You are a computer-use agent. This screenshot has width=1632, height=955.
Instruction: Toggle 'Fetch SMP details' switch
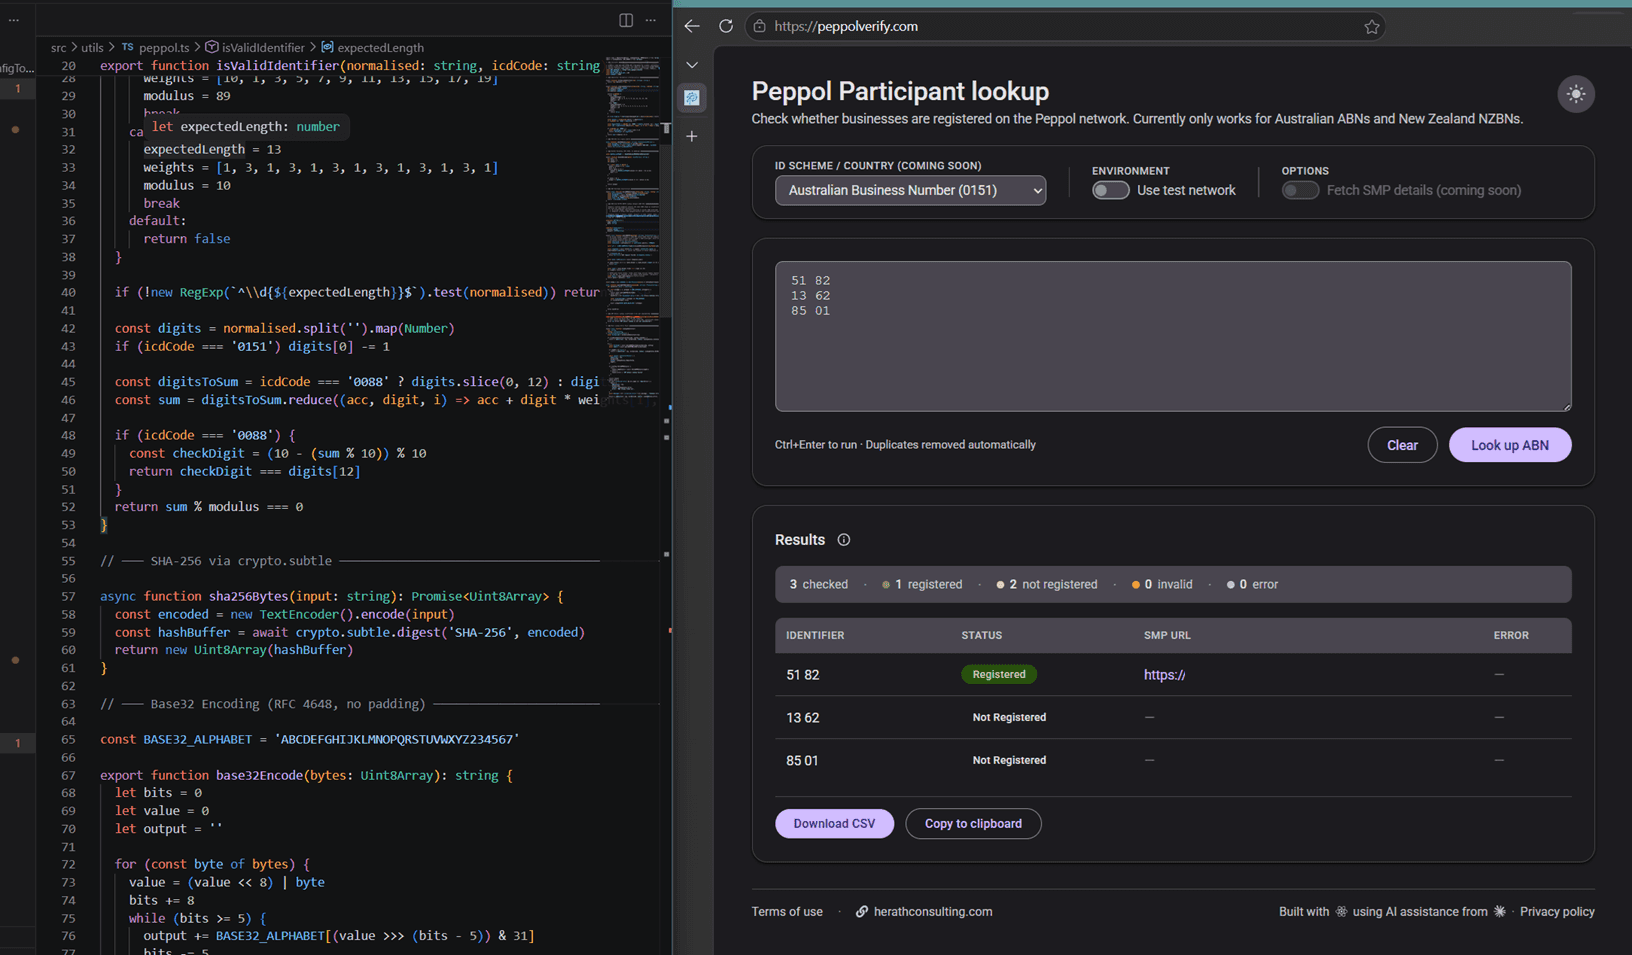[x=1300, y=190]
